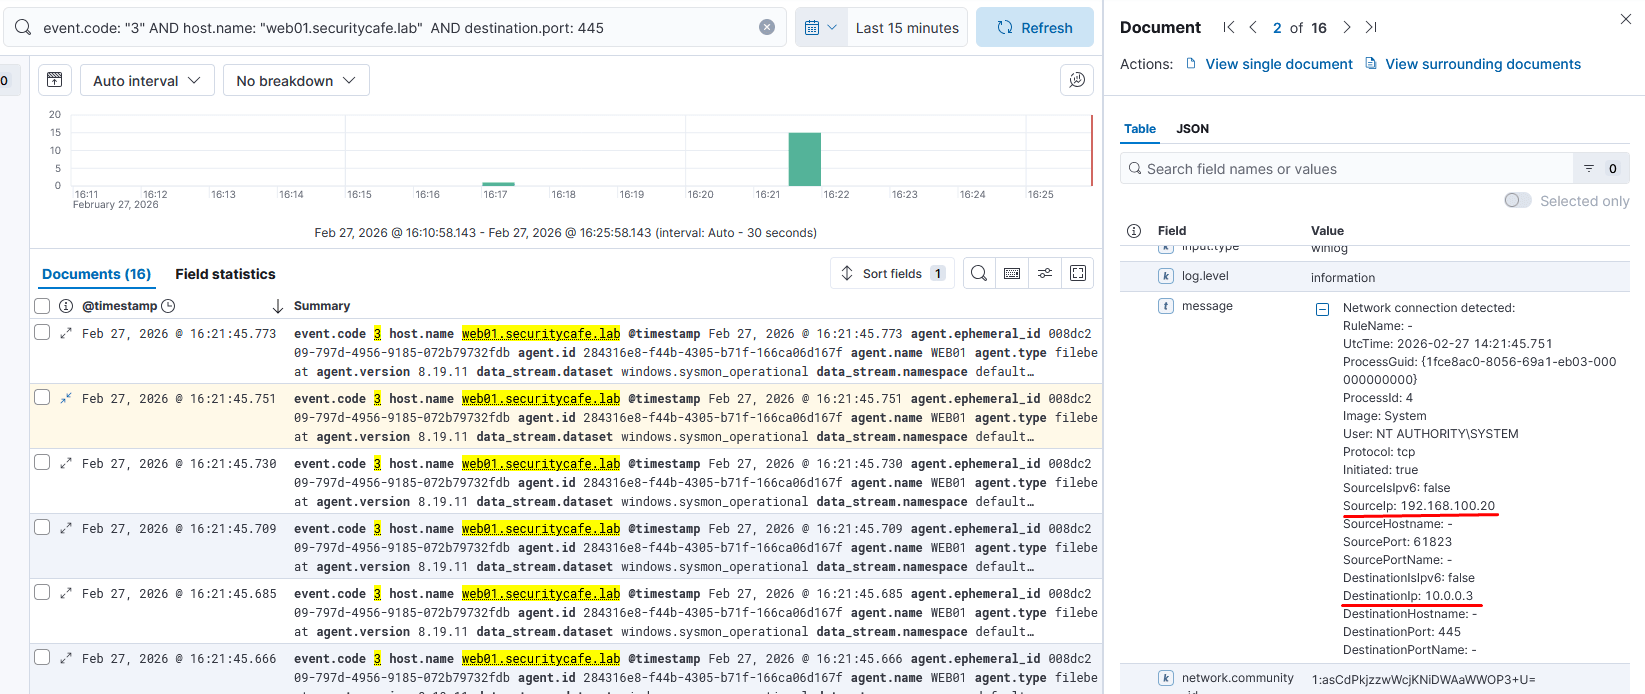The width and height of the screenshot is (1645, 694).
Task: Collapse the message field value
Action: coord(1322,309)
